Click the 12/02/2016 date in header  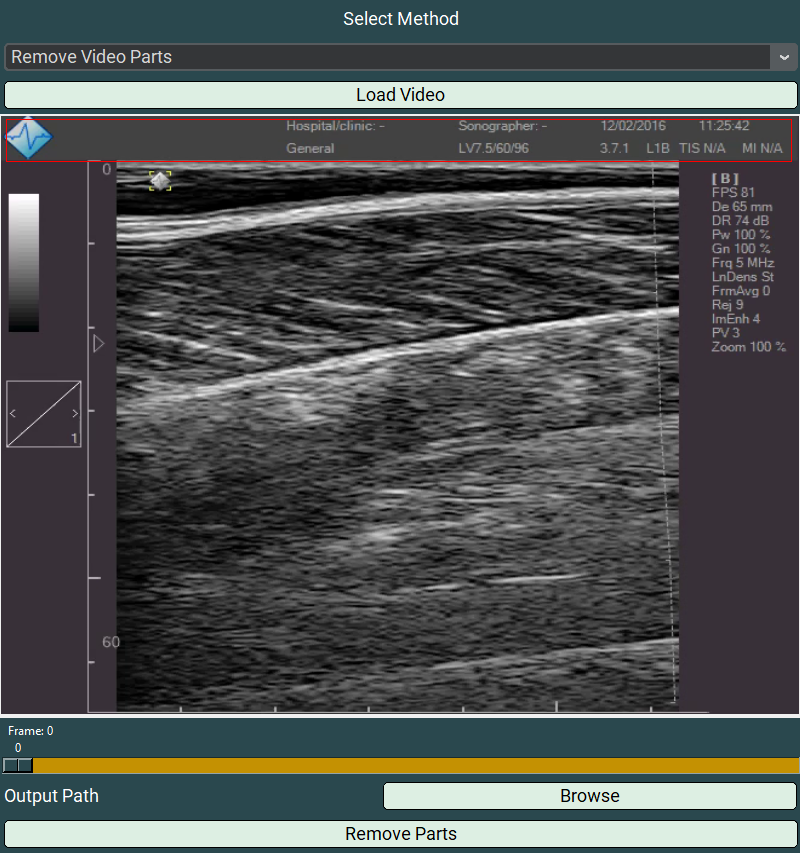coord(633,126)
